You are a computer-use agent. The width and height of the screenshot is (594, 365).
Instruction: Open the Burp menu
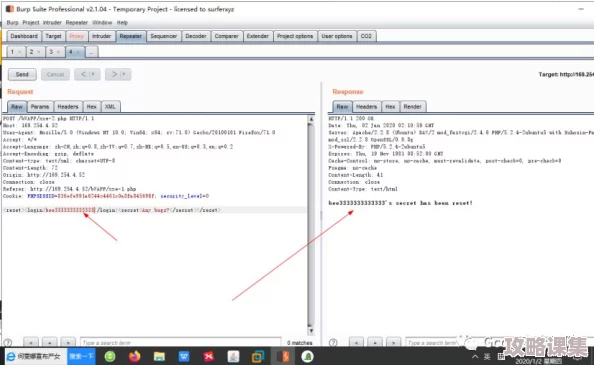click(x=13, y=22)
